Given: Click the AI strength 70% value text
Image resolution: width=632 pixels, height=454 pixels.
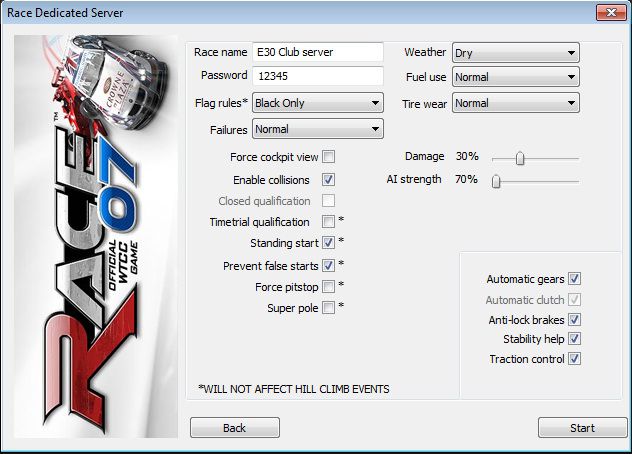Looking at the screenshot, I should click(x=466, y=179).
